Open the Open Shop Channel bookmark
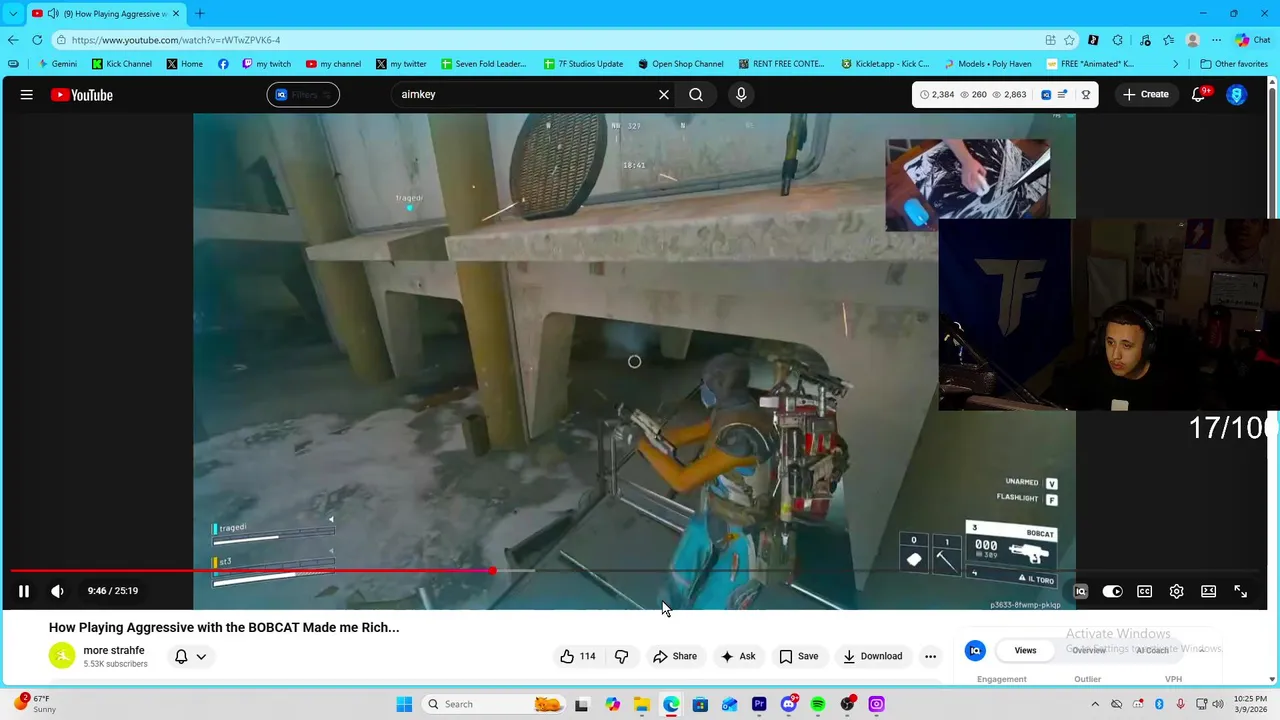 (681, 64)
